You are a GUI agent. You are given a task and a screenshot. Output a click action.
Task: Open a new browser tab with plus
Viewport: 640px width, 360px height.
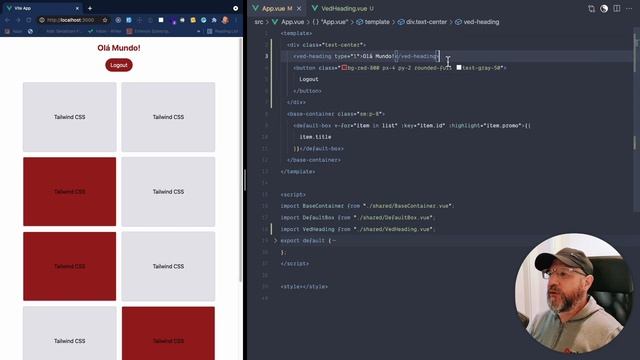90,8
